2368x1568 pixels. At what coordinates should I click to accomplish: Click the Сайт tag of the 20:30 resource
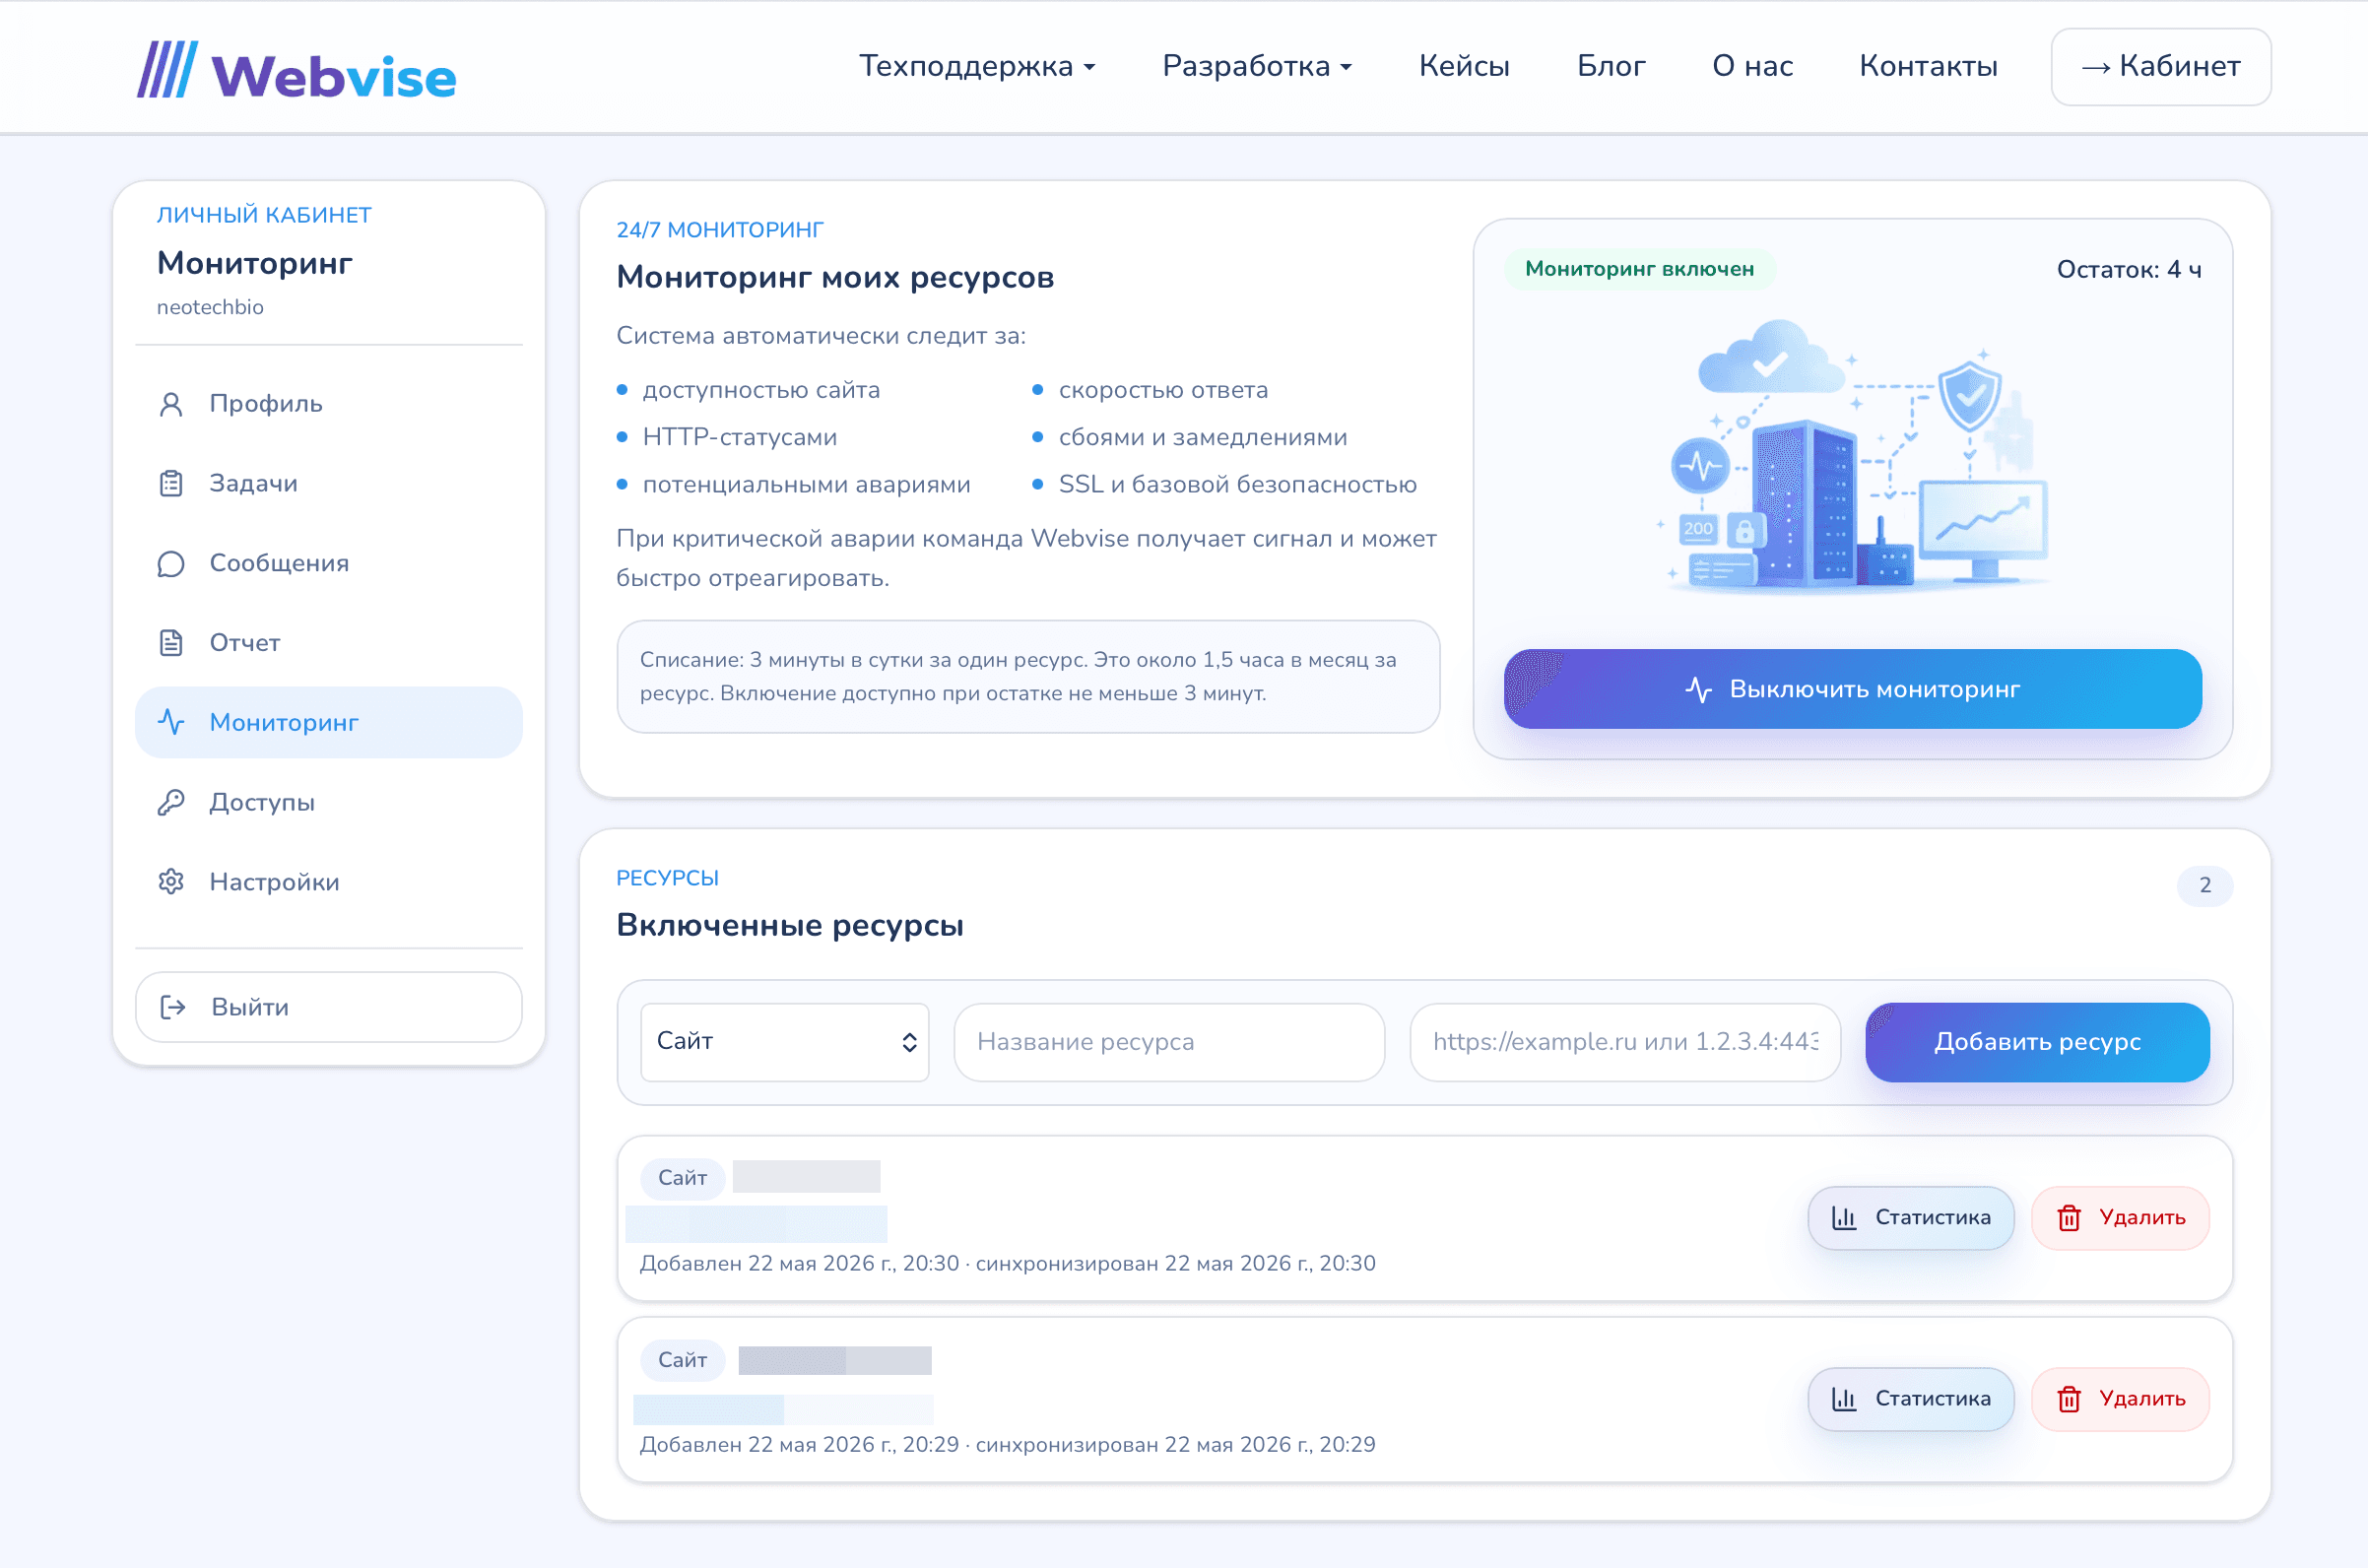683,1178
